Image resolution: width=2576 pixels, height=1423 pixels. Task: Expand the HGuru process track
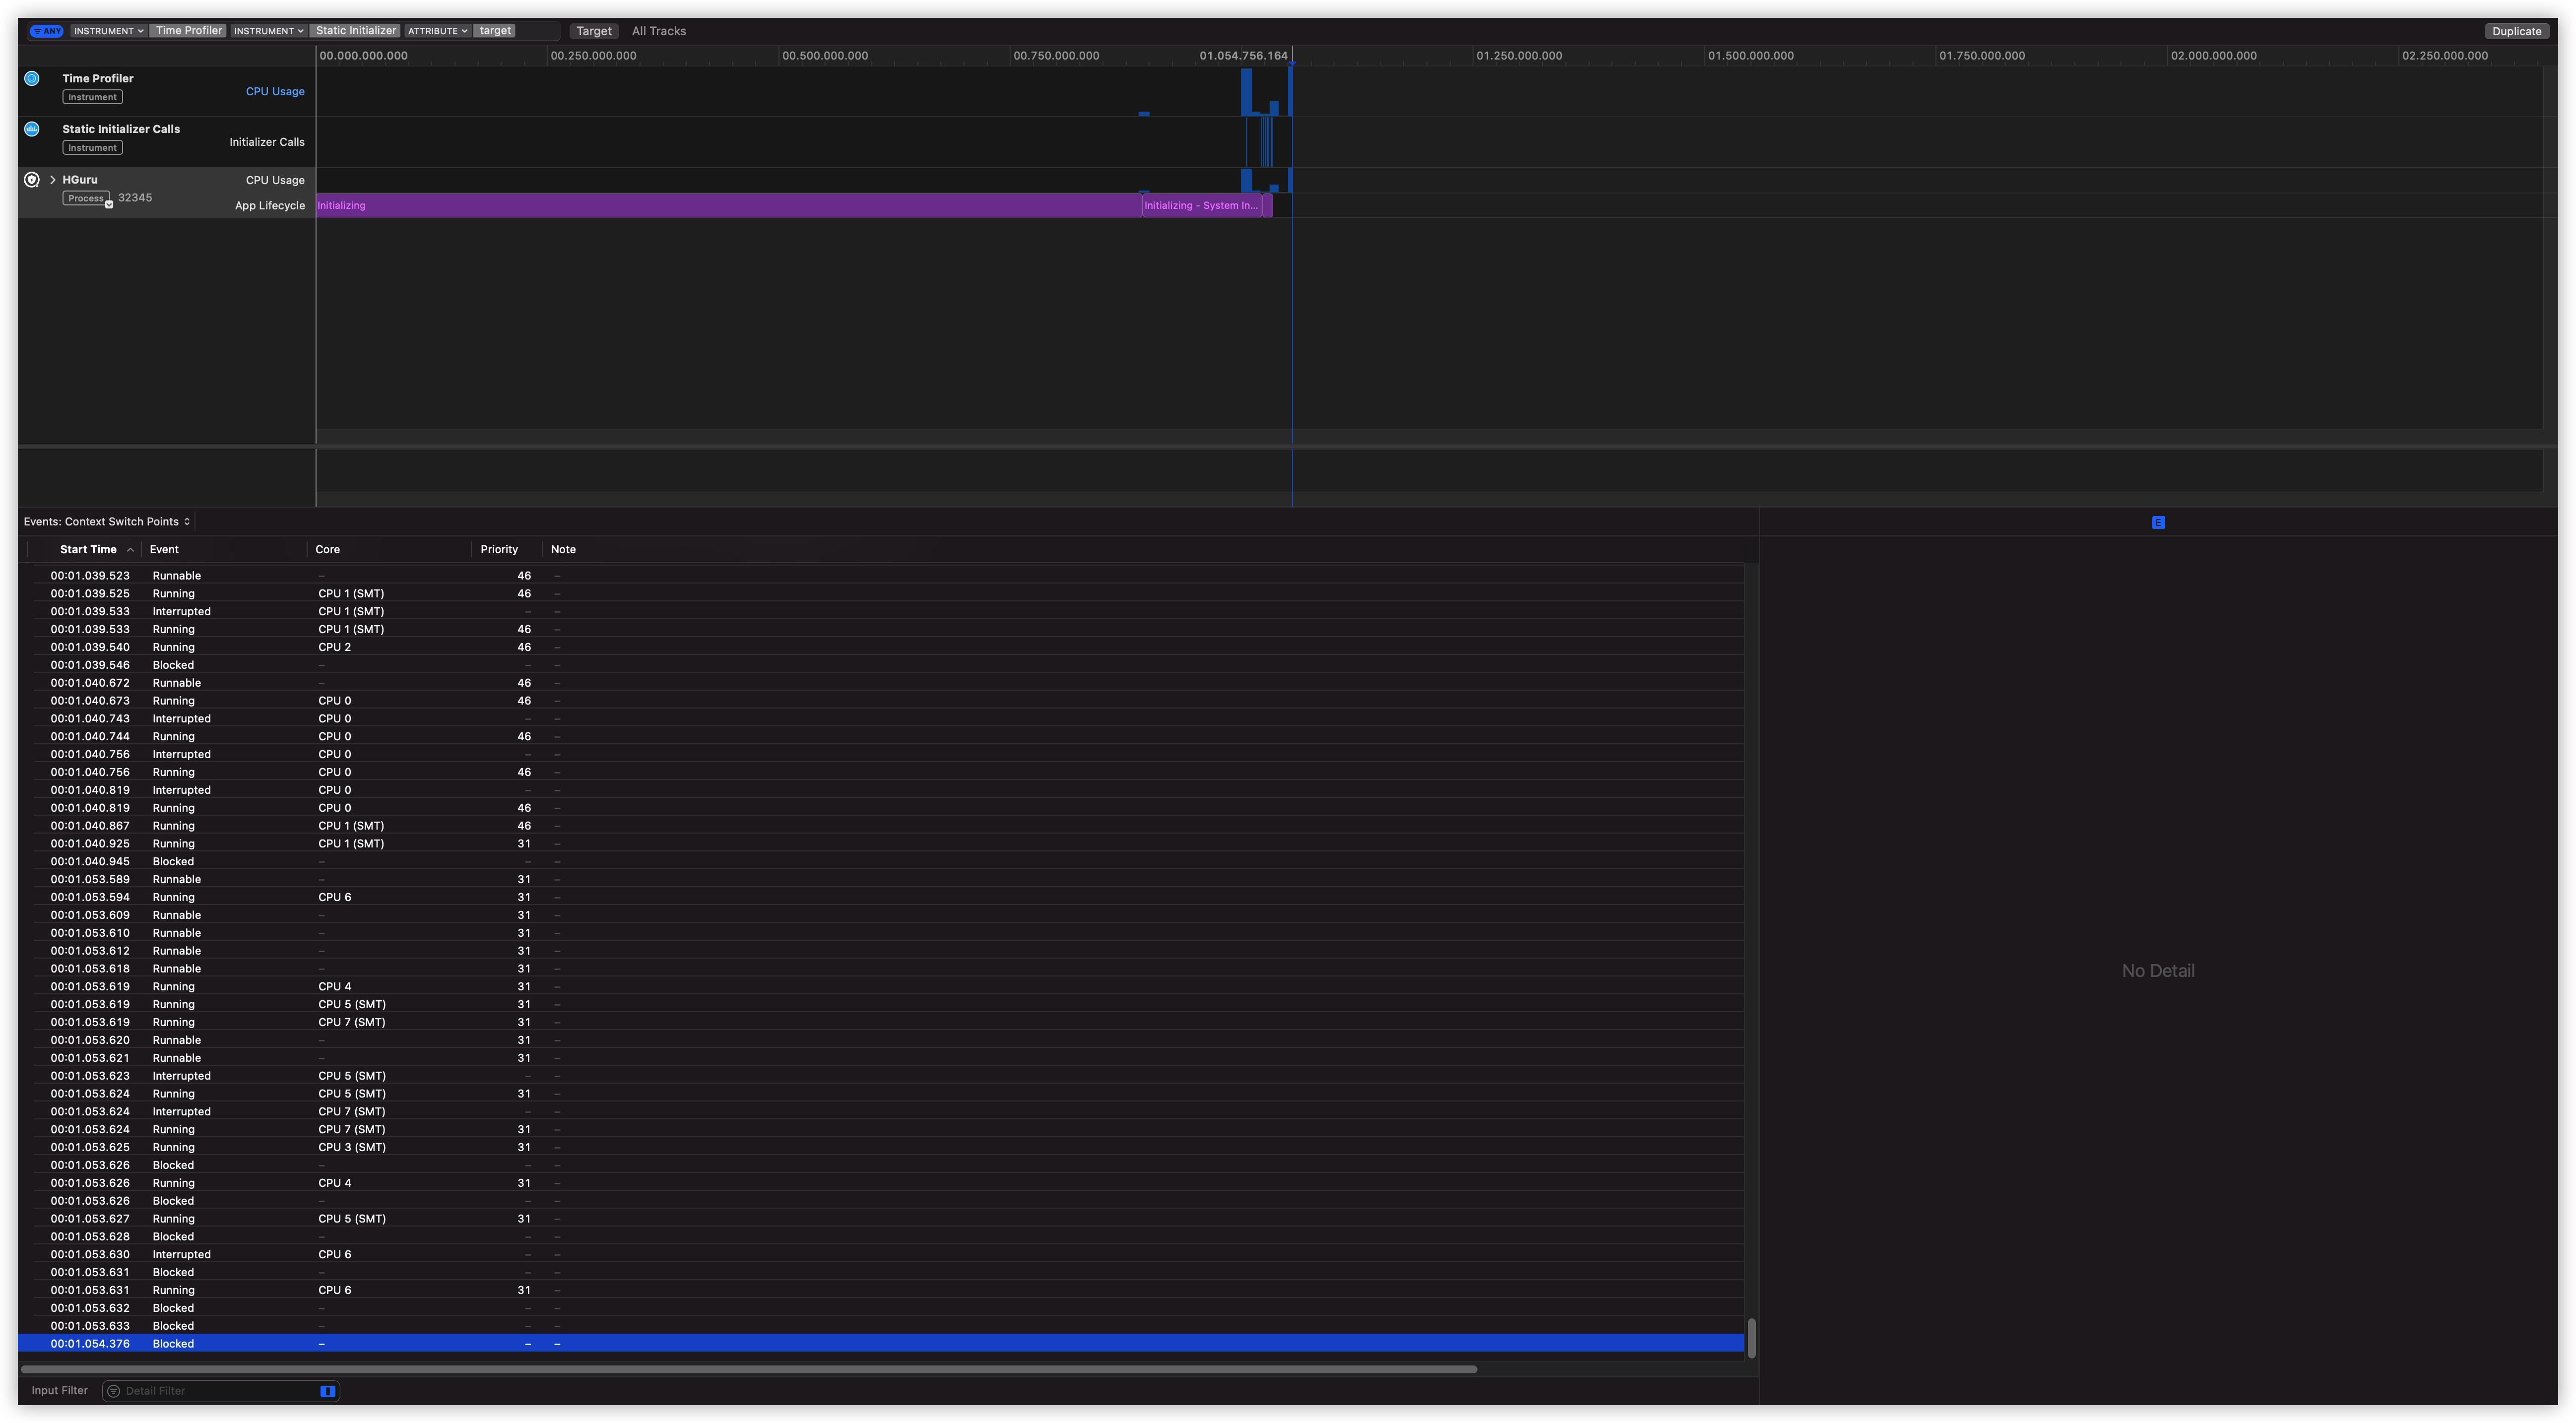[x=52, y=179]
